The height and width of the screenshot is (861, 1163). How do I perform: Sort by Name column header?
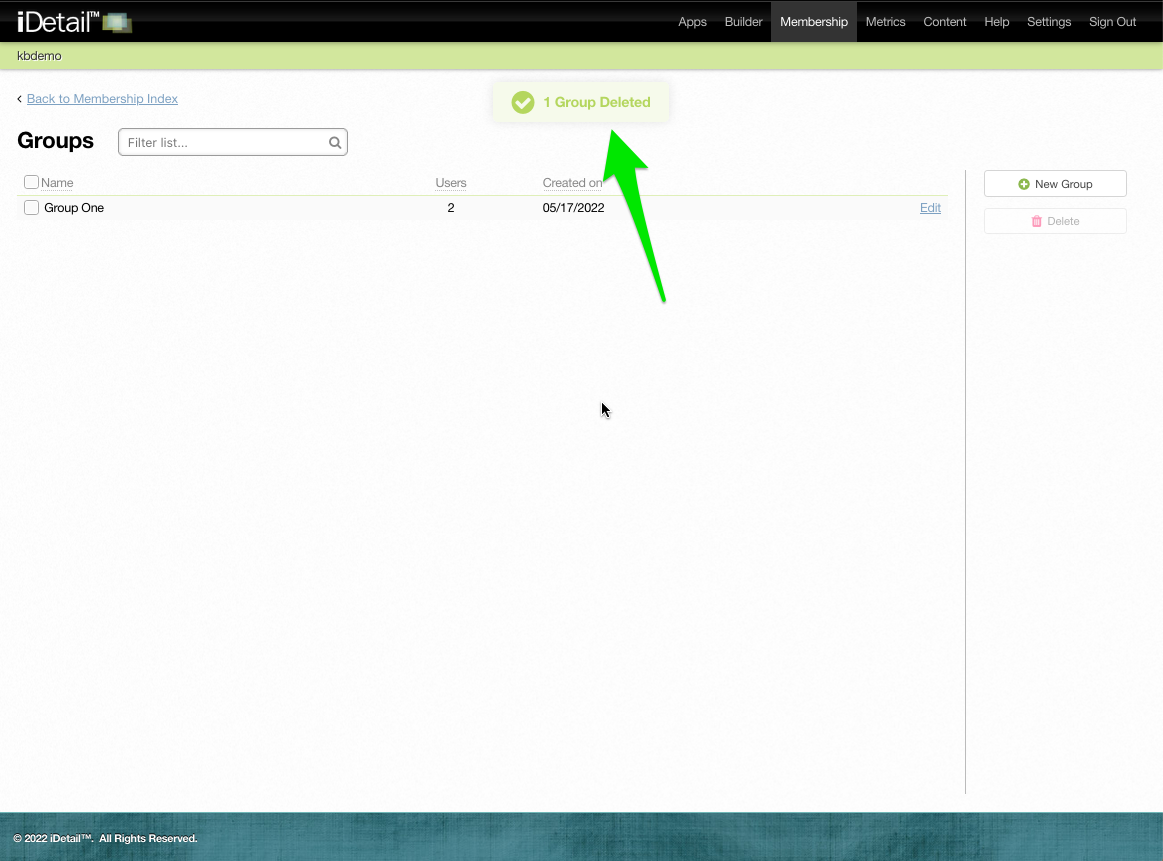[x=57, y=182]
